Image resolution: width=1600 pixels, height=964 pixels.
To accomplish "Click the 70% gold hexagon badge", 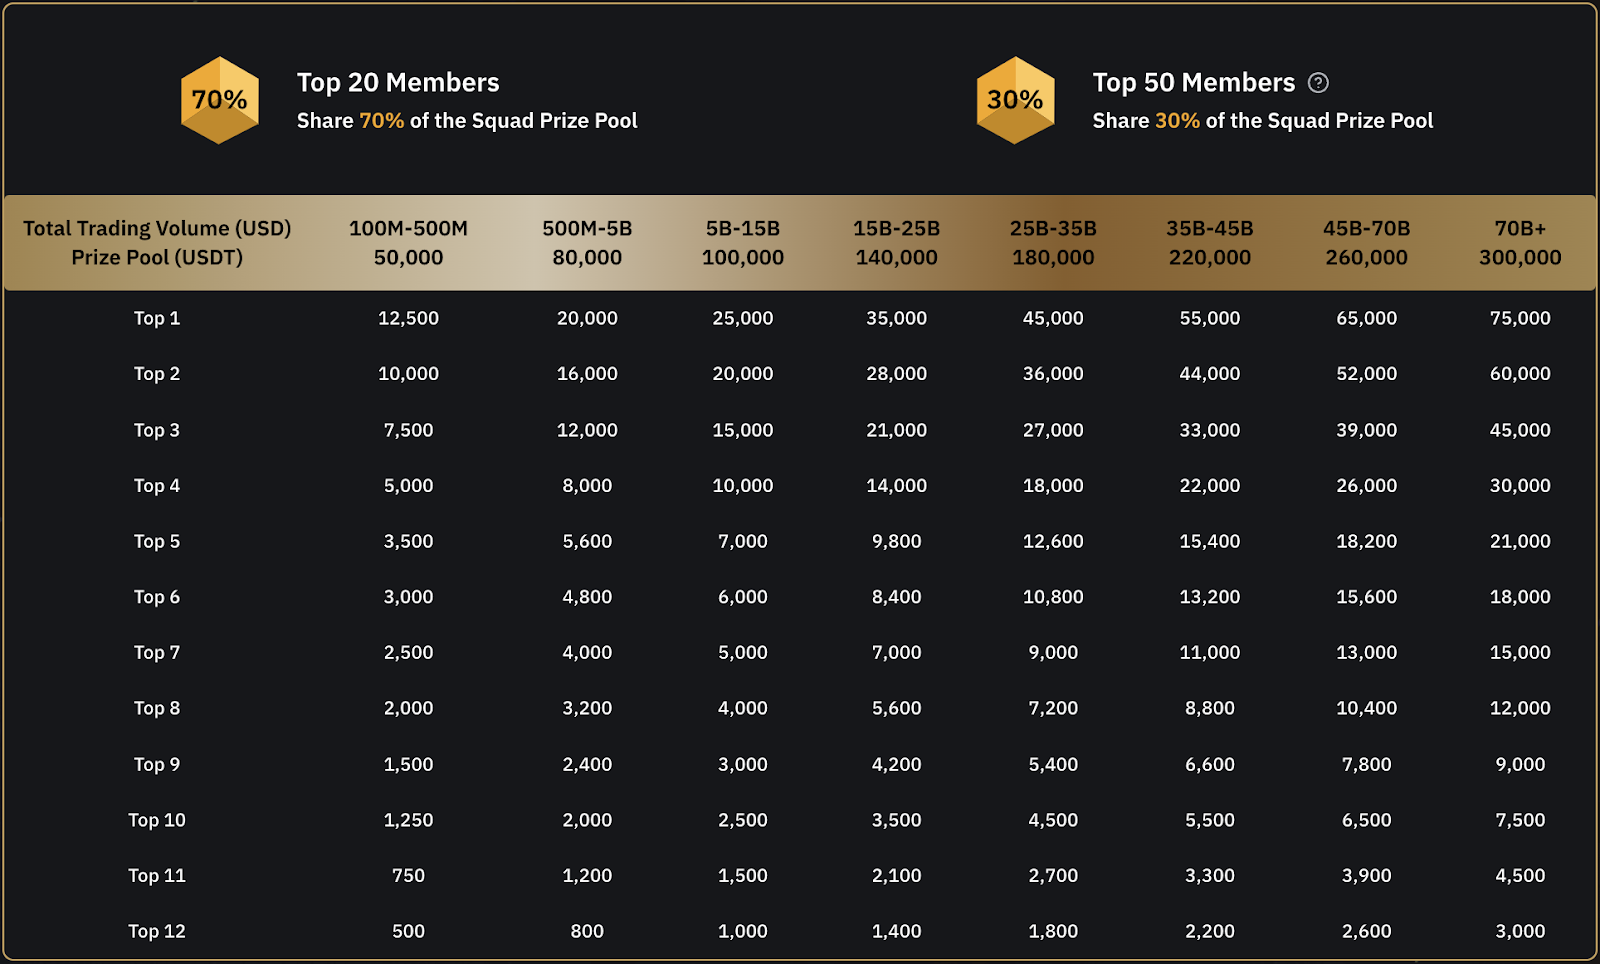I will coord(220,100).
